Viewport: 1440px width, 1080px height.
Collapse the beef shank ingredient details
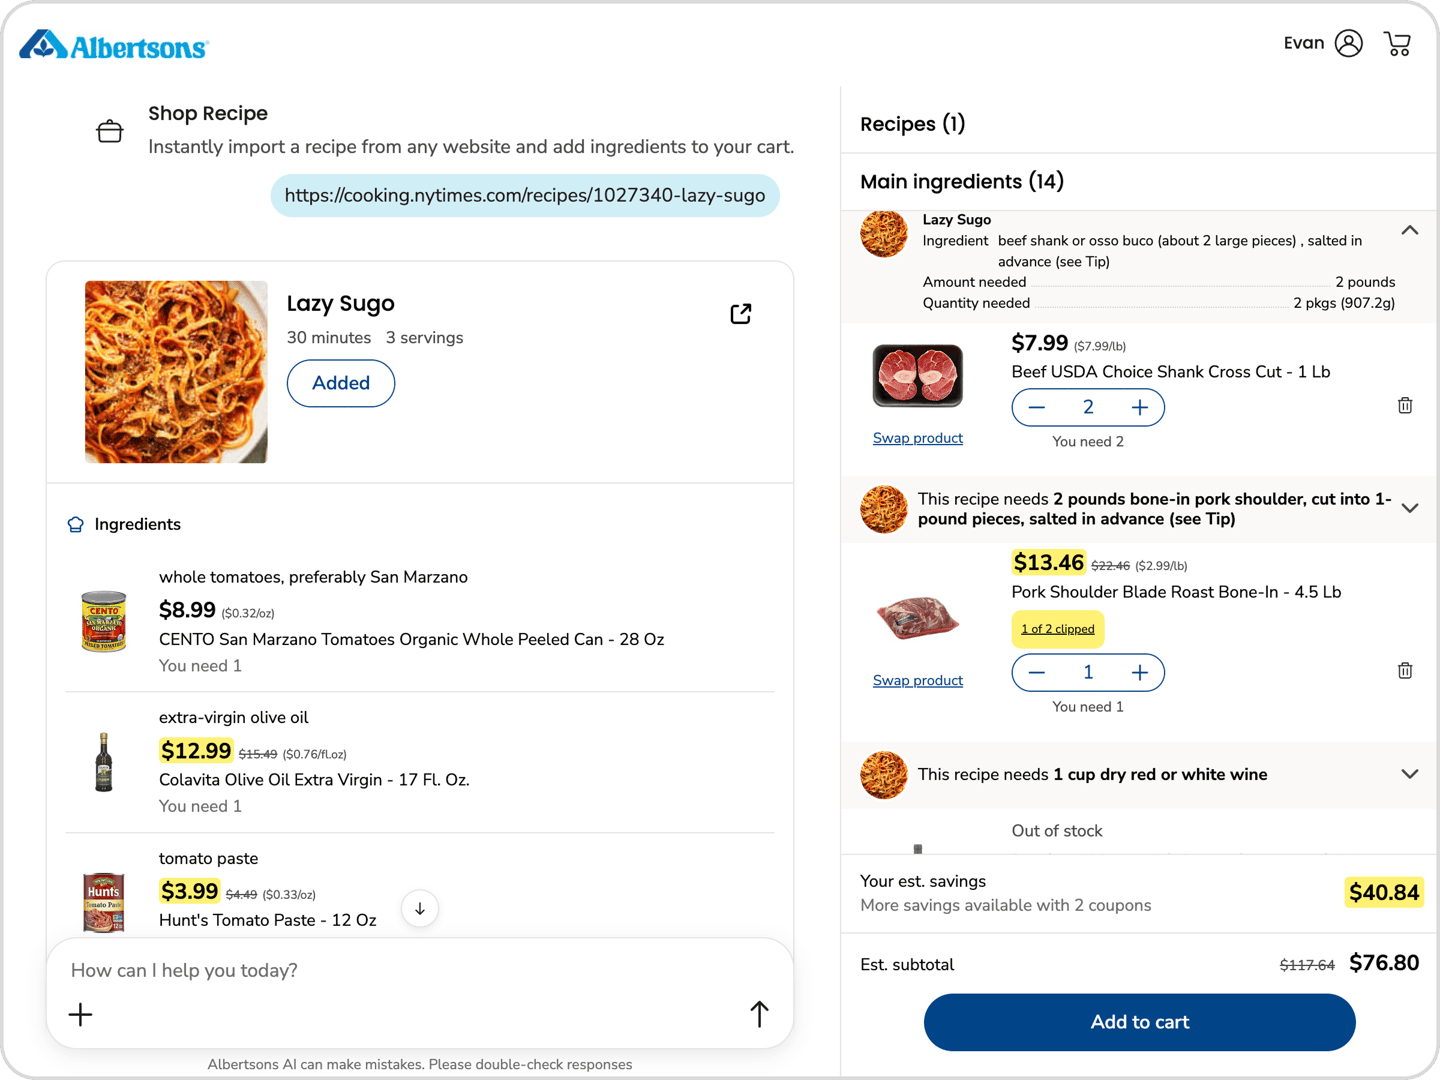[1410, 230]
